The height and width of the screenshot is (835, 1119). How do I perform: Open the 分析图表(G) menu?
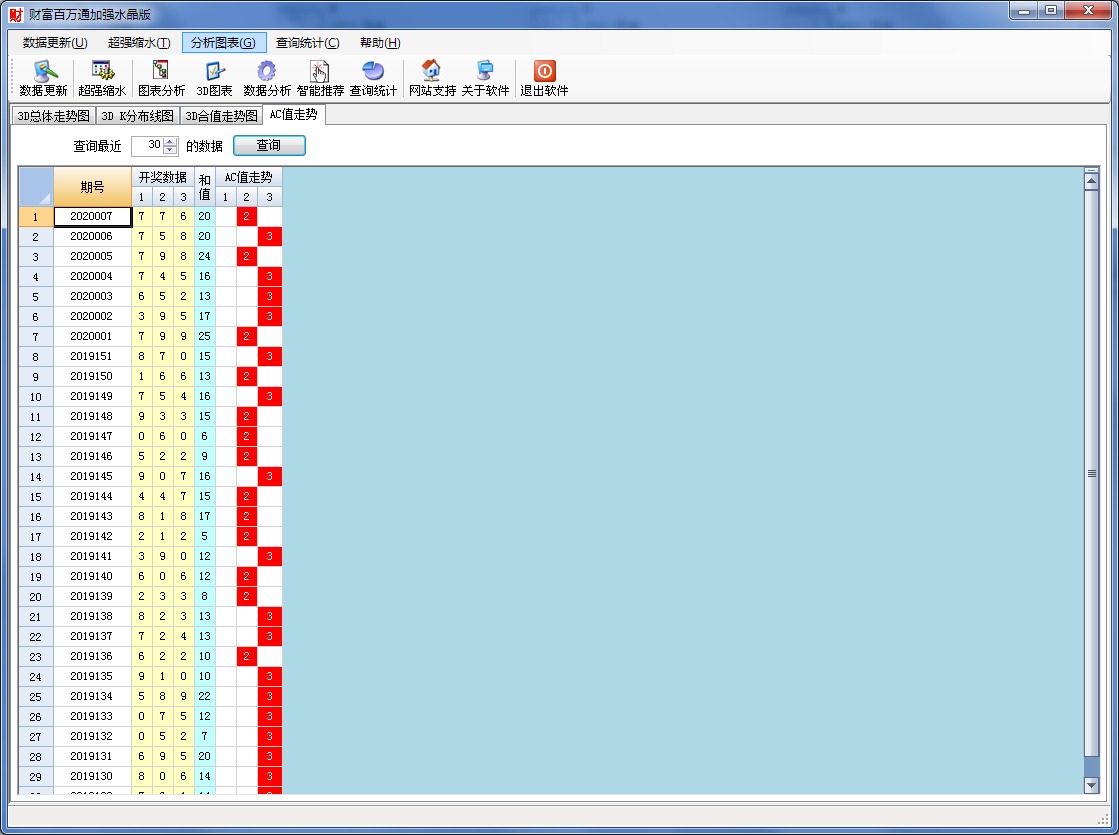click(224, 43)
